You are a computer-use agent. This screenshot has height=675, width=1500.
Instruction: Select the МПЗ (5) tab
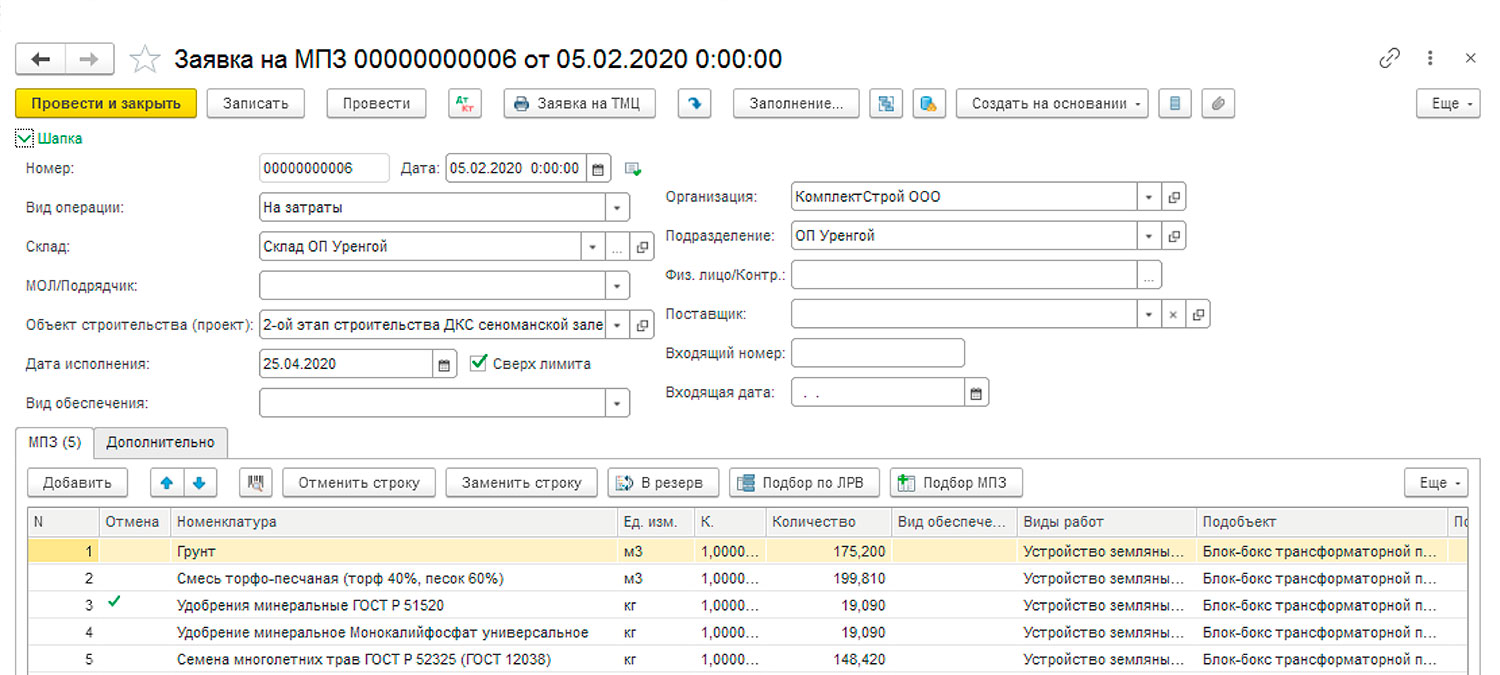(56, 442)
